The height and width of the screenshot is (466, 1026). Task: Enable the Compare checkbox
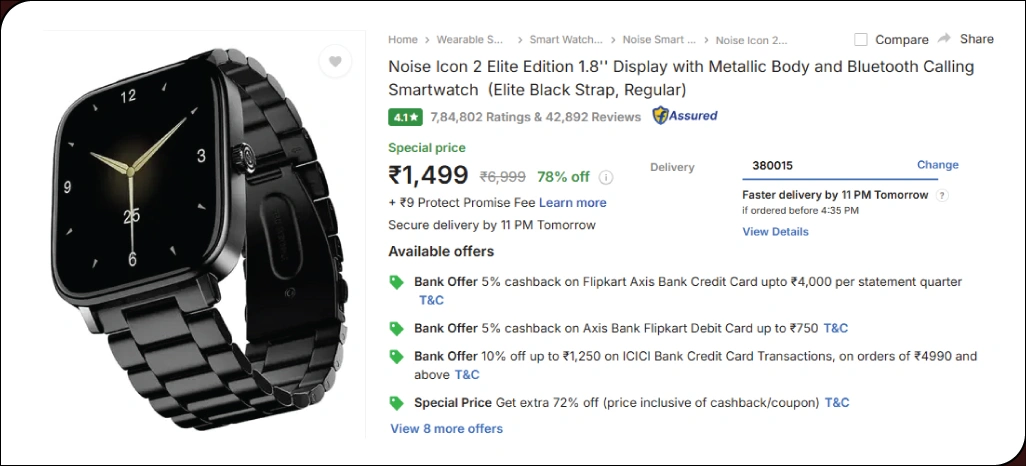pos(861,40)
